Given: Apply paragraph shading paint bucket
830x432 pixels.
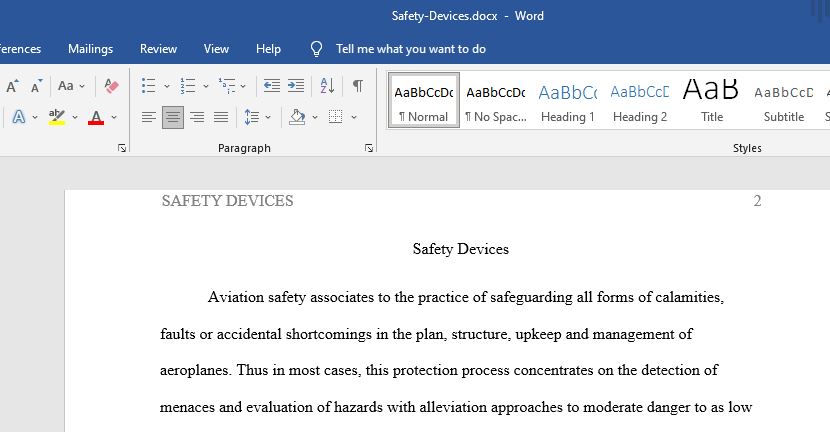Looking at the screenshot, I should [x=297, y=117].
